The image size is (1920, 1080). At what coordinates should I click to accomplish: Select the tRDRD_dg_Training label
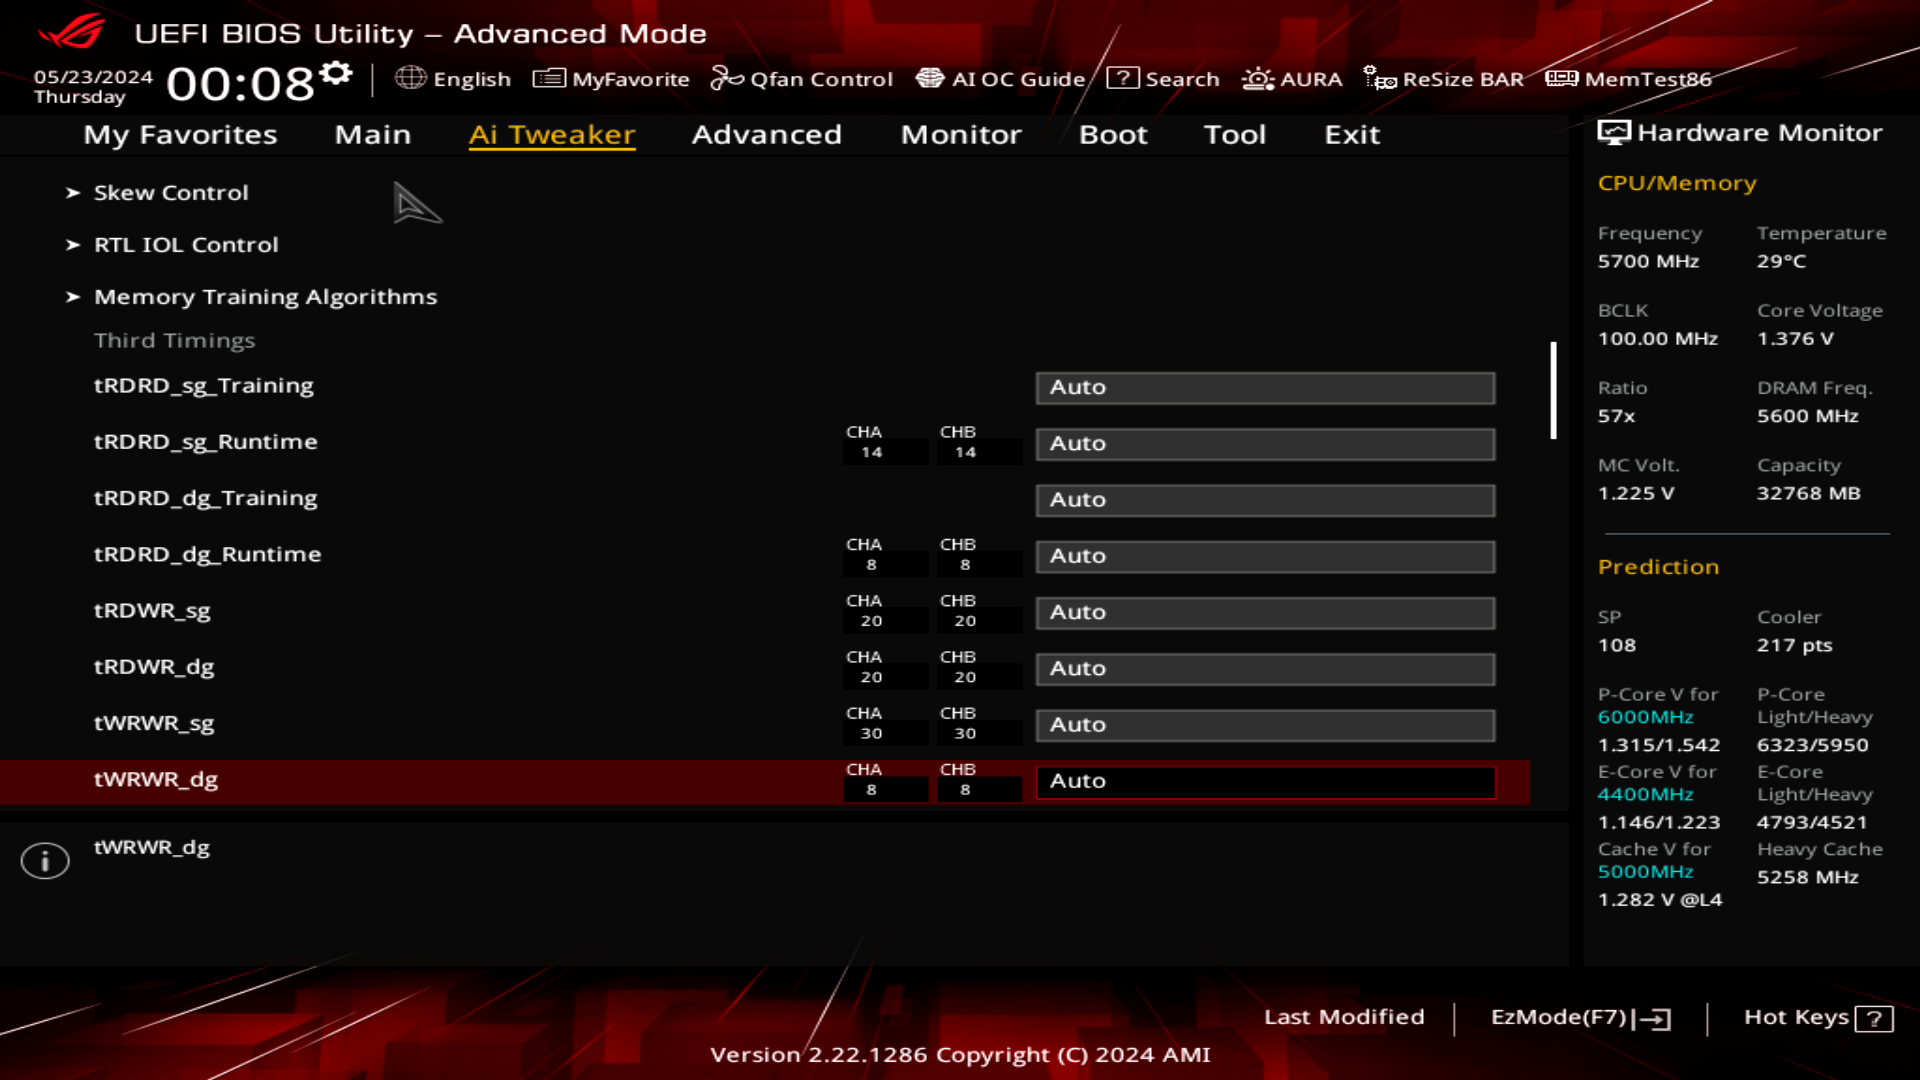click(x=205, y=498)
